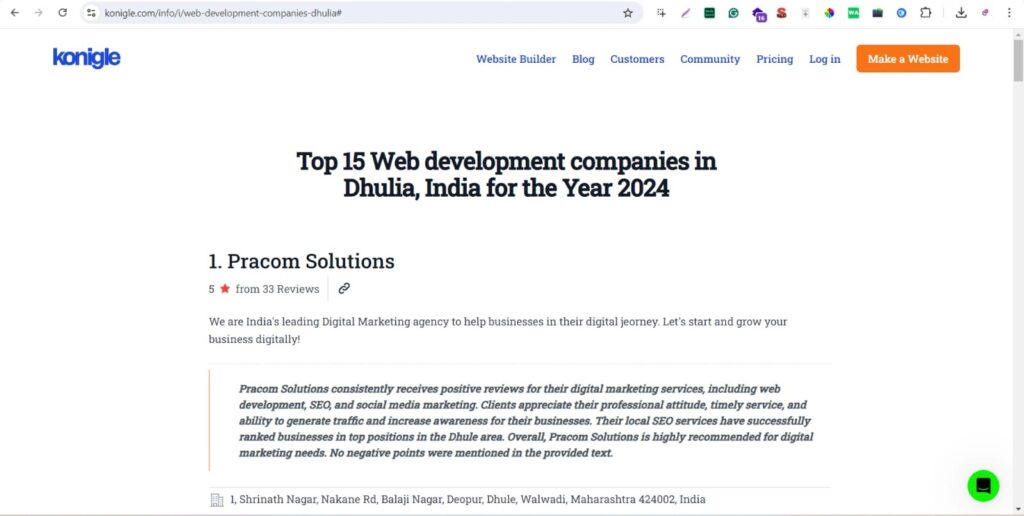1024x516 pixels.
Task: Open Pracom Solutions website link icon
Action: tap(344, 288)
